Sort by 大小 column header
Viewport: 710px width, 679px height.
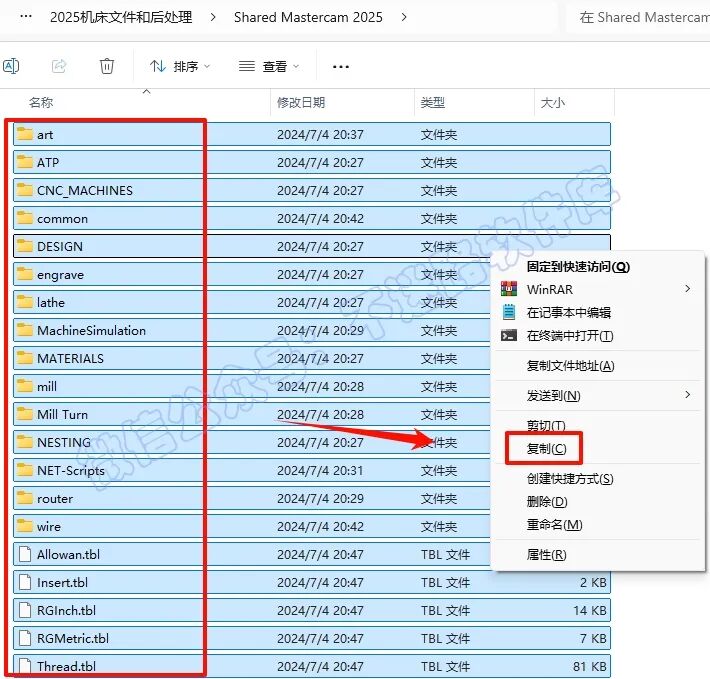tap(552, 102)
